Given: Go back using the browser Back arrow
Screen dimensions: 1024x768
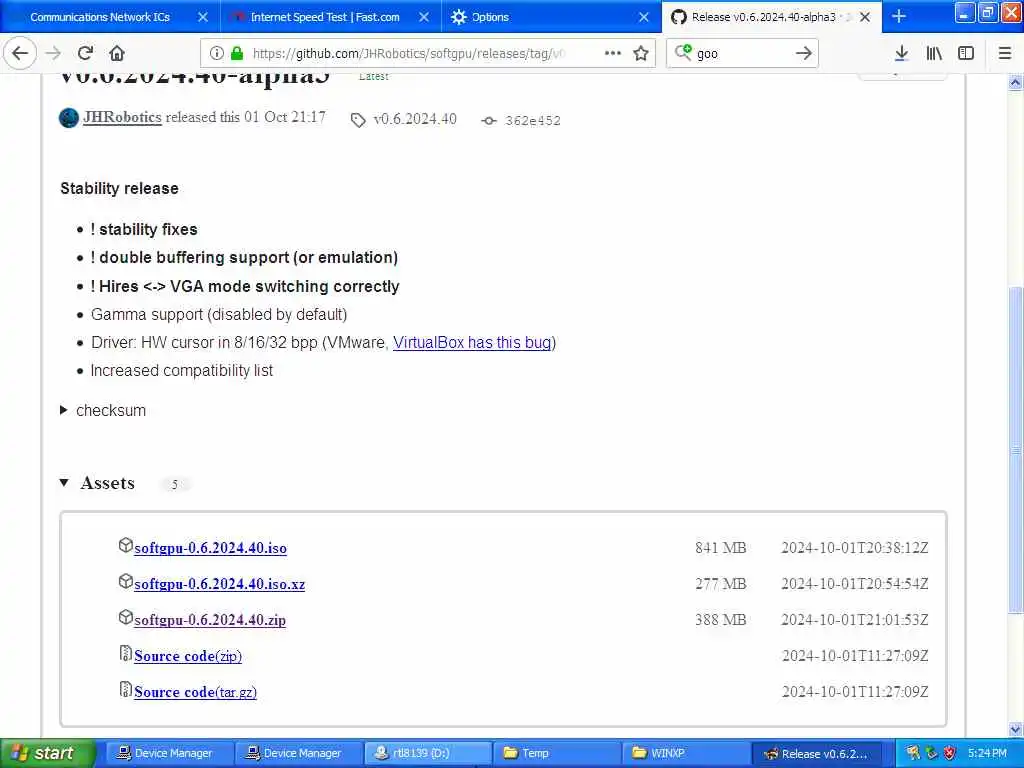Looking at the screenshot, I should 20,53.
